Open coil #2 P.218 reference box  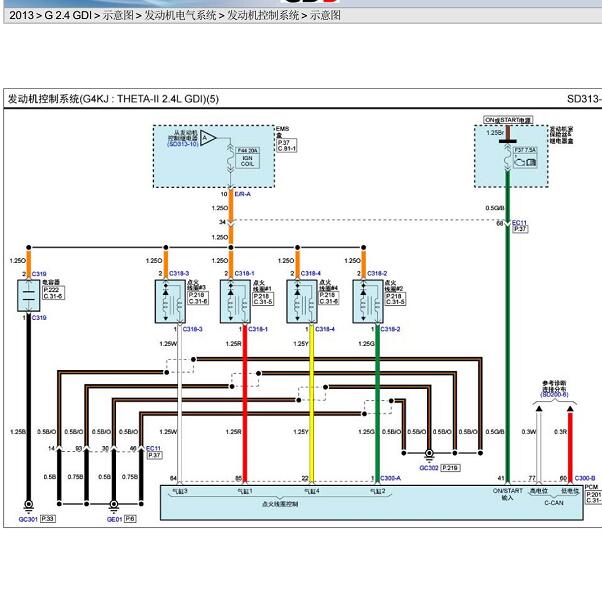[x=395, y=299]
